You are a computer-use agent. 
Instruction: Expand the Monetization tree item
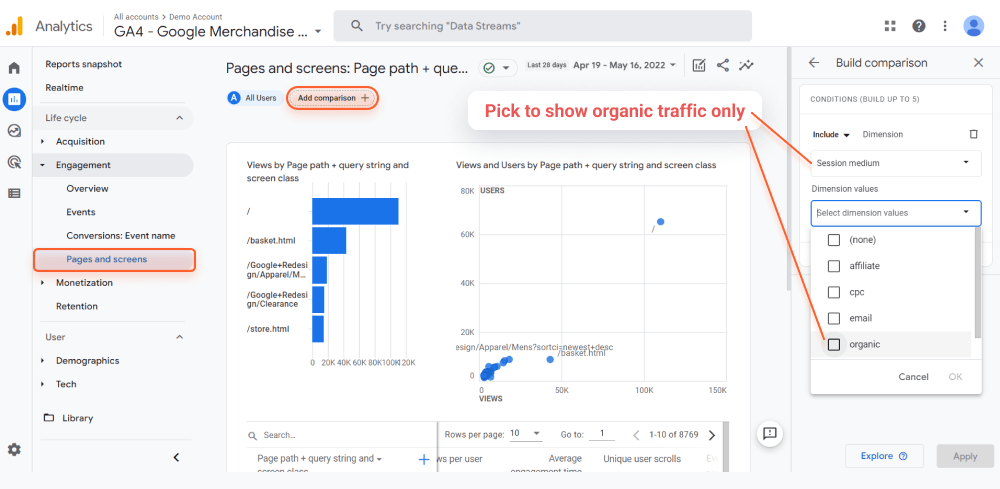click(43, 282)
